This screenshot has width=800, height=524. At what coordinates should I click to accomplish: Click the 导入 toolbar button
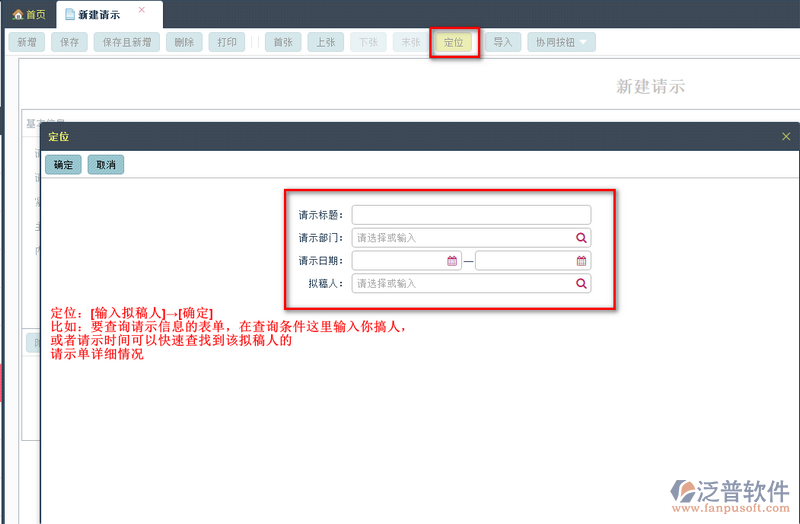[502, 42]
